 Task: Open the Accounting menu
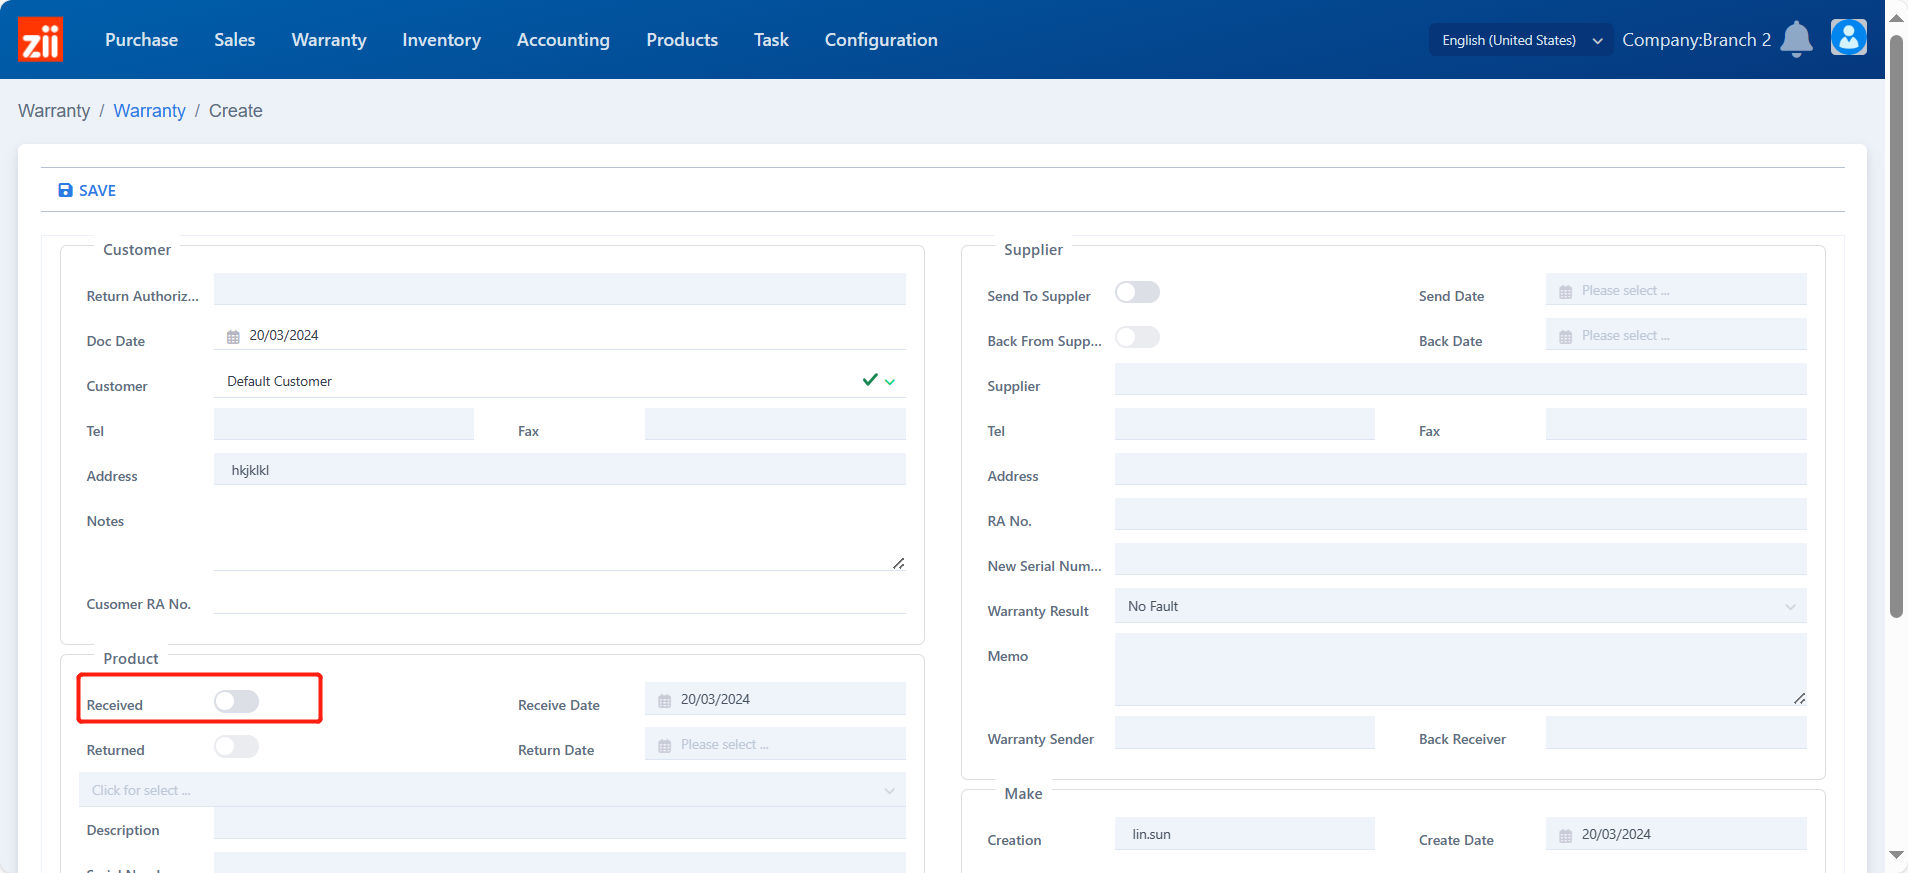point(563,40)
